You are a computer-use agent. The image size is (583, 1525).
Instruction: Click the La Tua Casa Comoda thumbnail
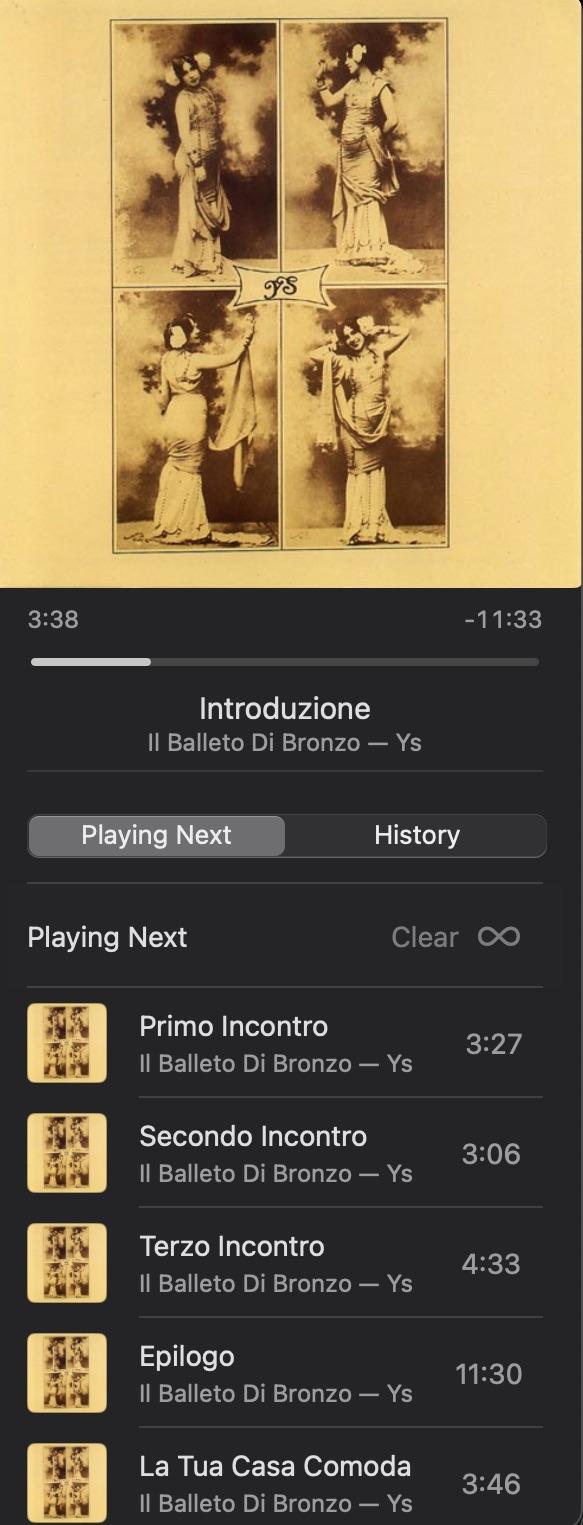[x=67, y=1483]
